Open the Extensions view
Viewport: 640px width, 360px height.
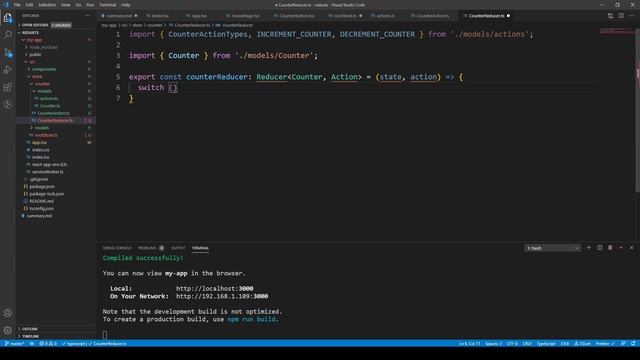coord(8,87)
